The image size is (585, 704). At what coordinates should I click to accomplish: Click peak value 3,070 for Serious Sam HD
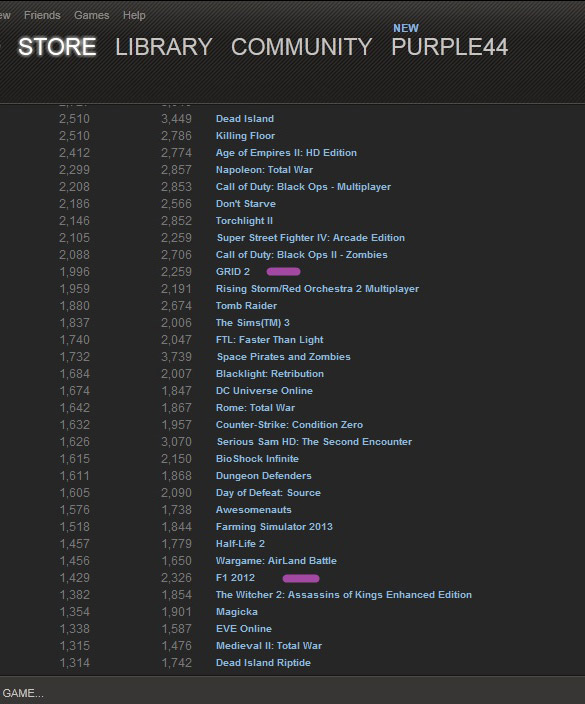(x=176, y=442)
